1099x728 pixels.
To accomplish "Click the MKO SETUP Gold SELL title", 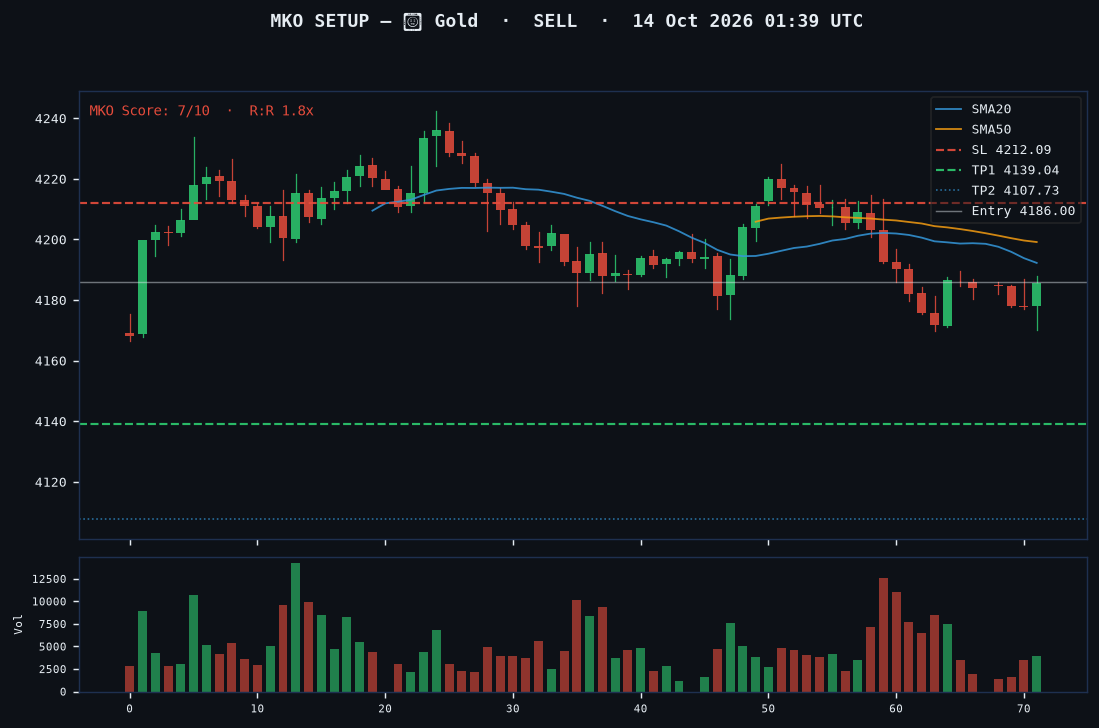I will (x=566, y=21).
